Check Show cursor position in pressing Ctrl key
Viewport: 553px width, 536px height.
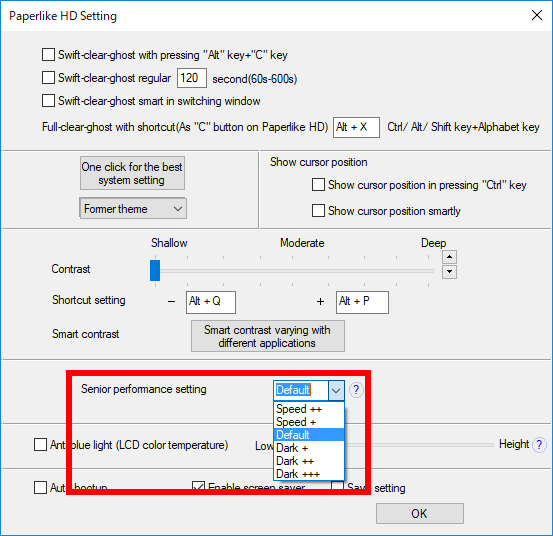318,184
